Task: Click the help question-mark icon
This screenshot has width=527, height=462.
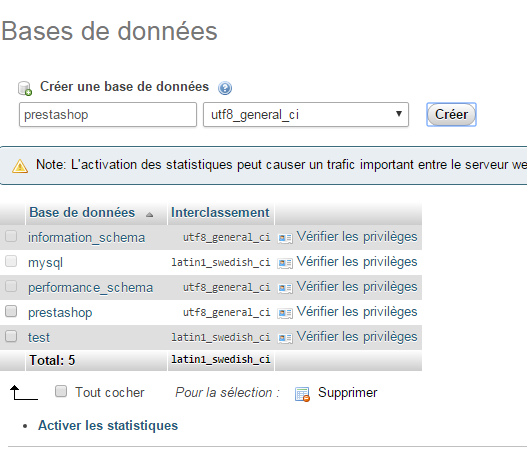Action: coord(225,88)
